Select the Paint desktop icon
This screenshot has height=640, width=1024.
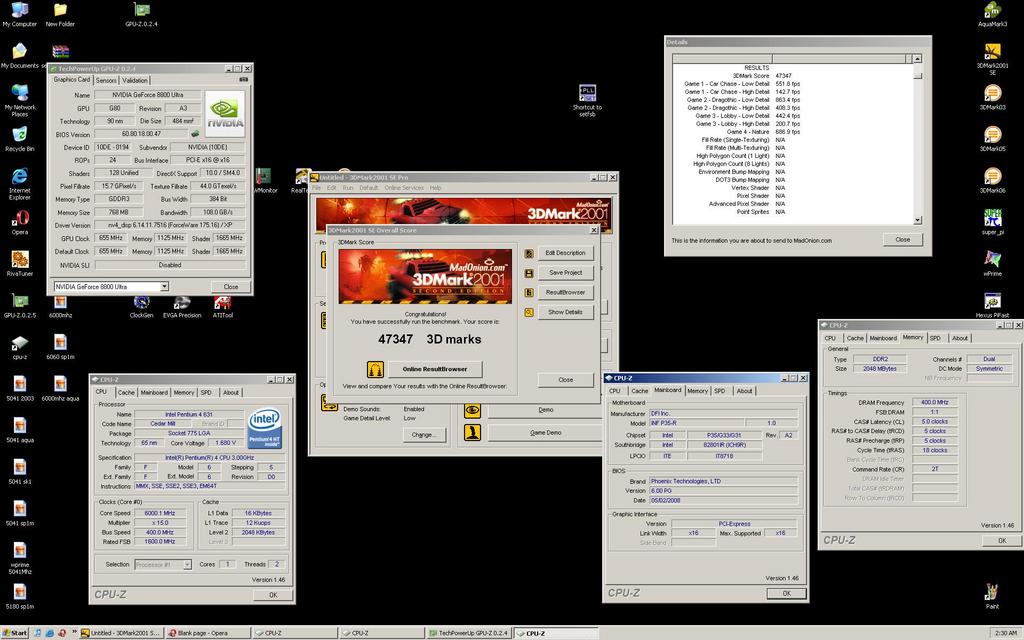click(992, 596)
